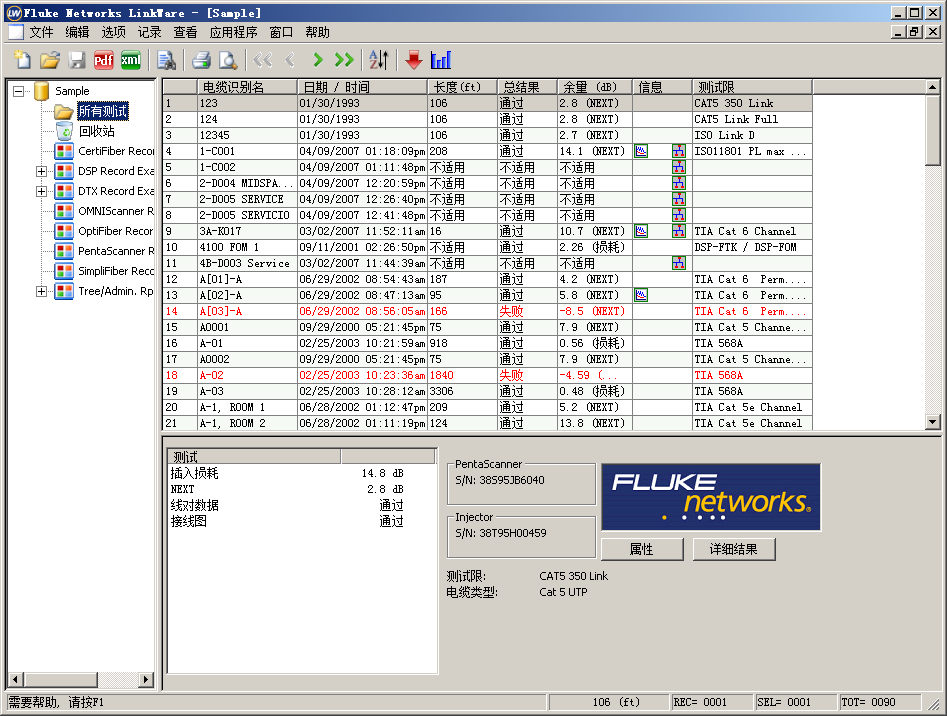Click the New file toolbar icon
The width and height of the screenshot is (947, 716).
click(22, 60)
